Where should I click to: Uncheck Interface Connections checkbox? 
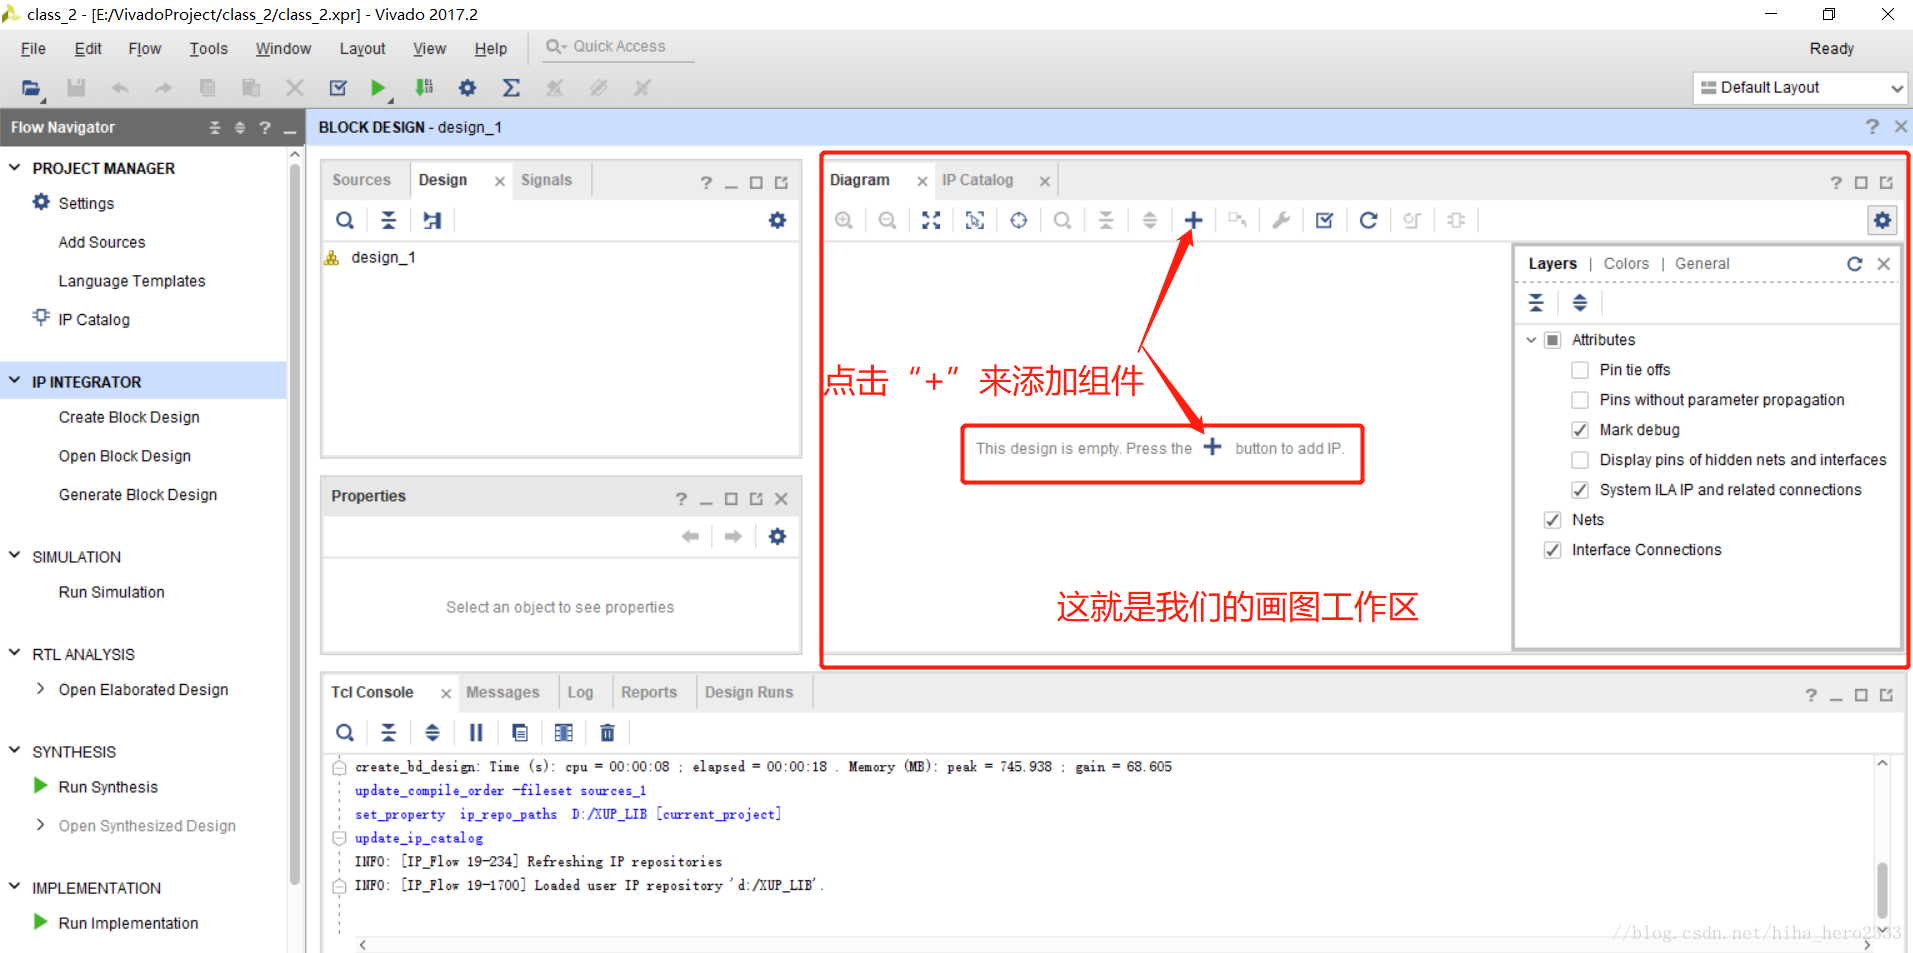(x=1552, y=550)
